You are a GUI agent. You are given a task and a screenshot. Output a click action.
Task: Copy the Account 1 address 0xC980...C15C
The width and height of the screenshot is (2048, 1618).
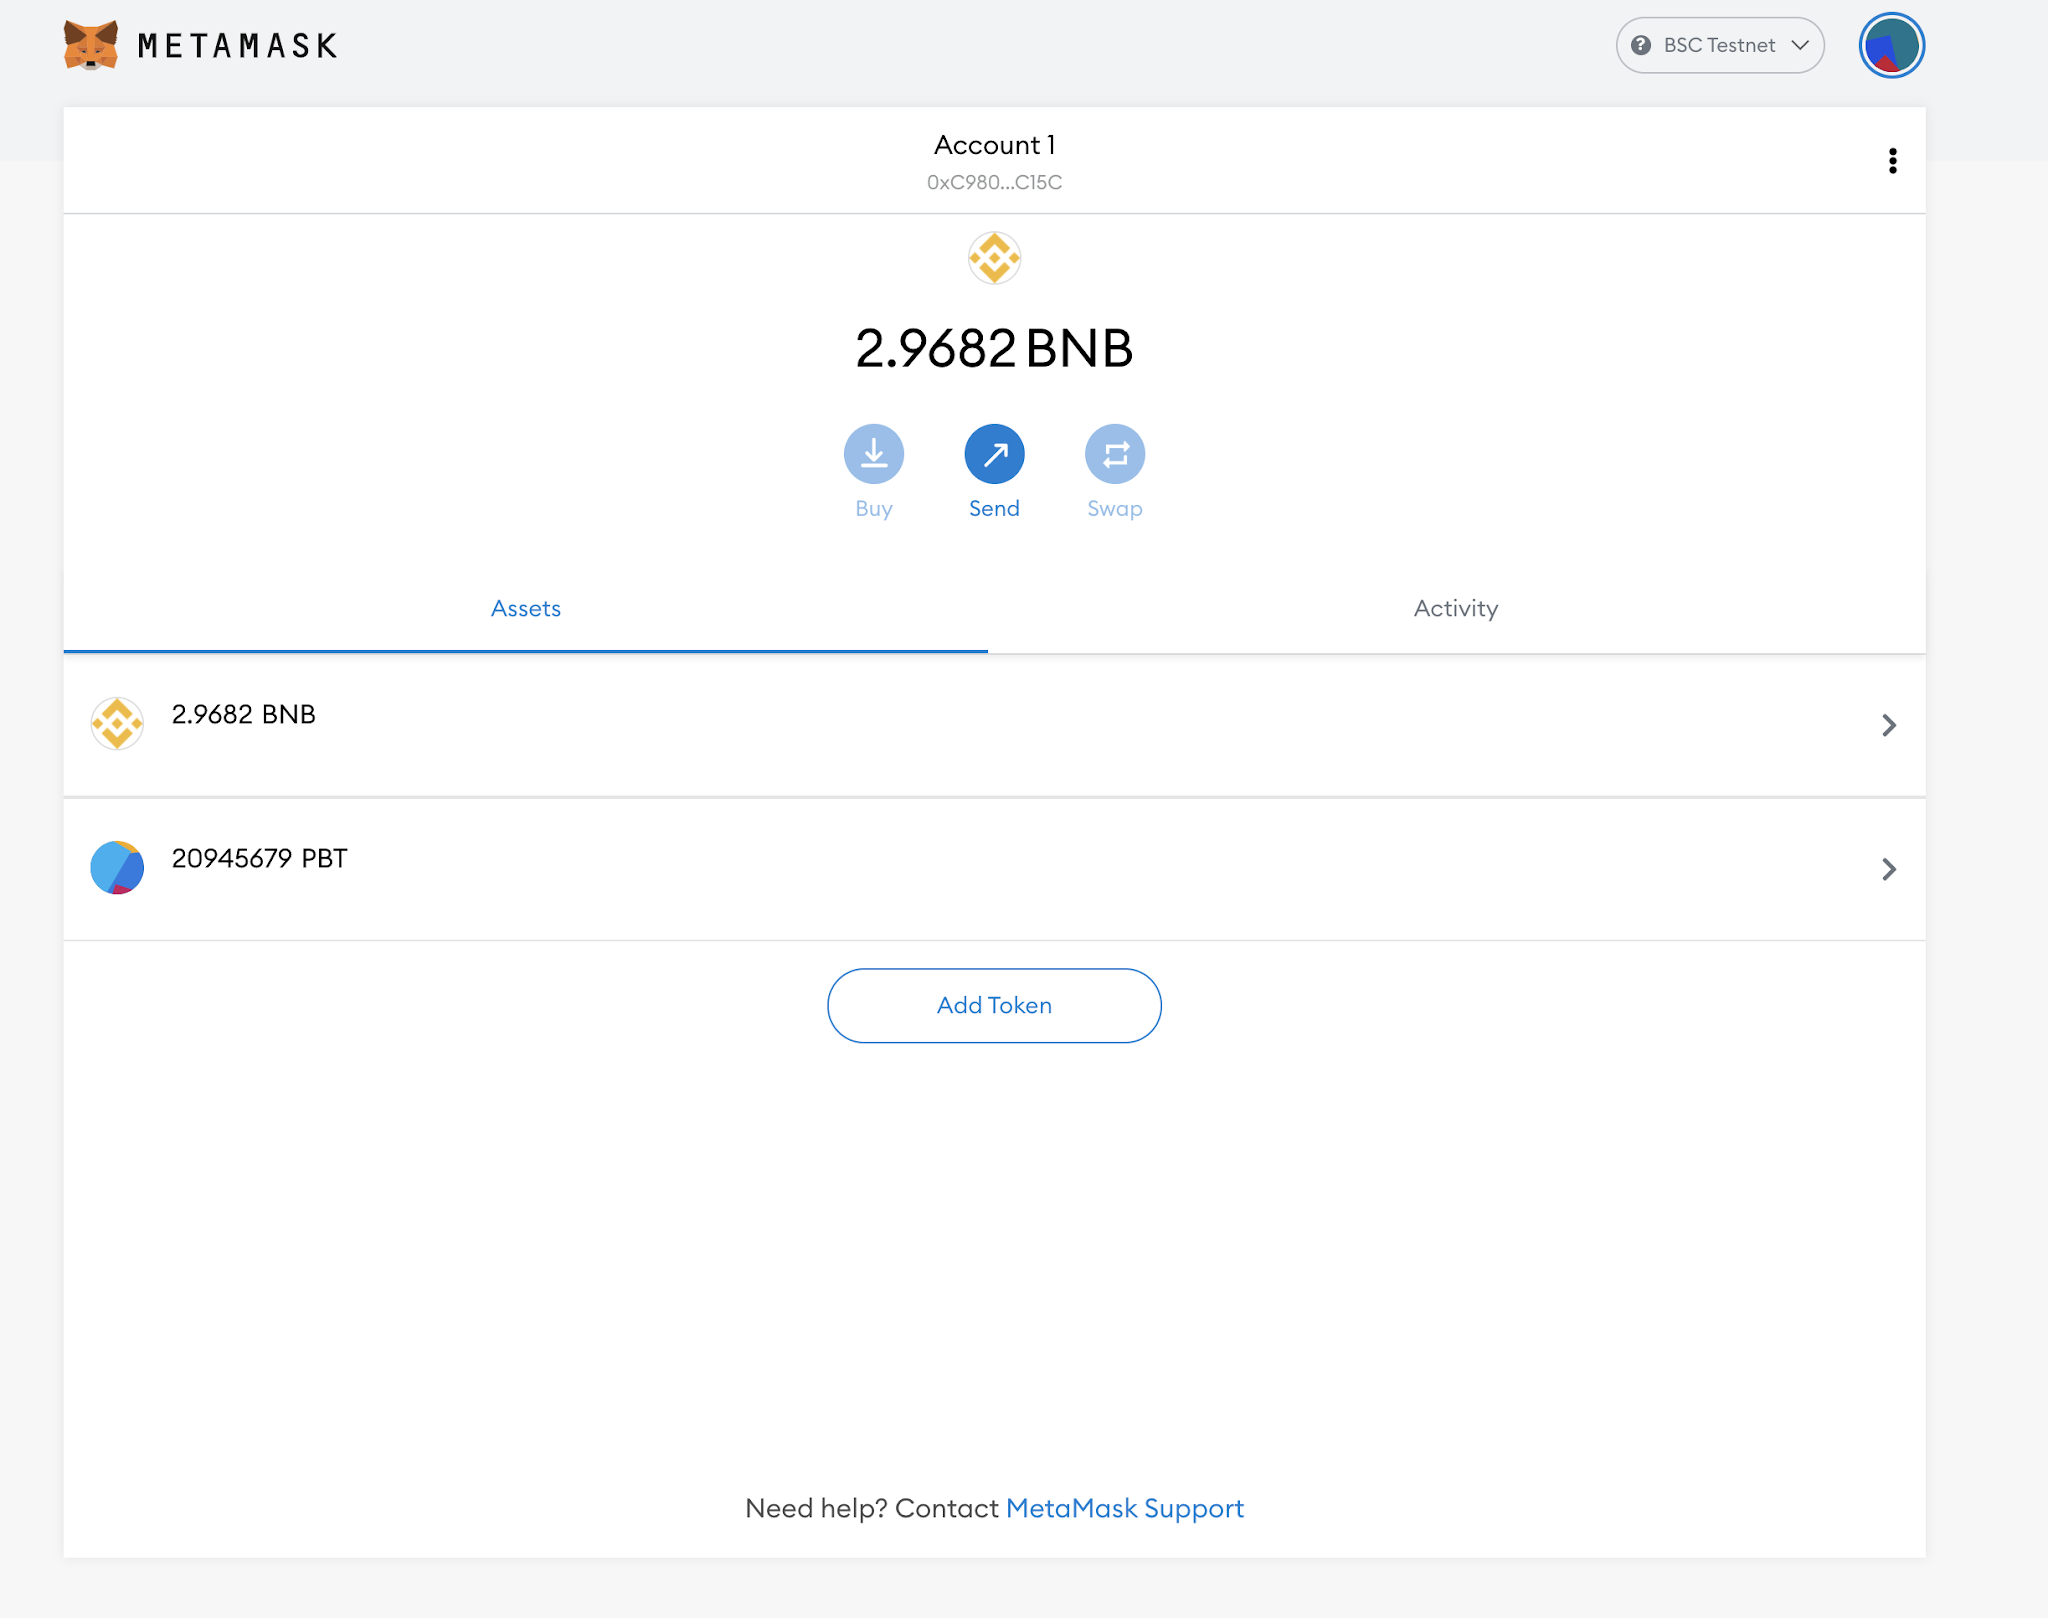994,182
